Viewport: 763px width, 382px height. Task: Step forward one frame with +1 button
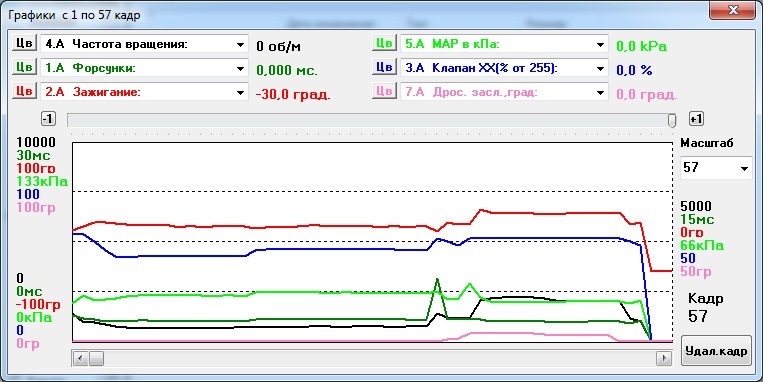click(x=696, y=119)
